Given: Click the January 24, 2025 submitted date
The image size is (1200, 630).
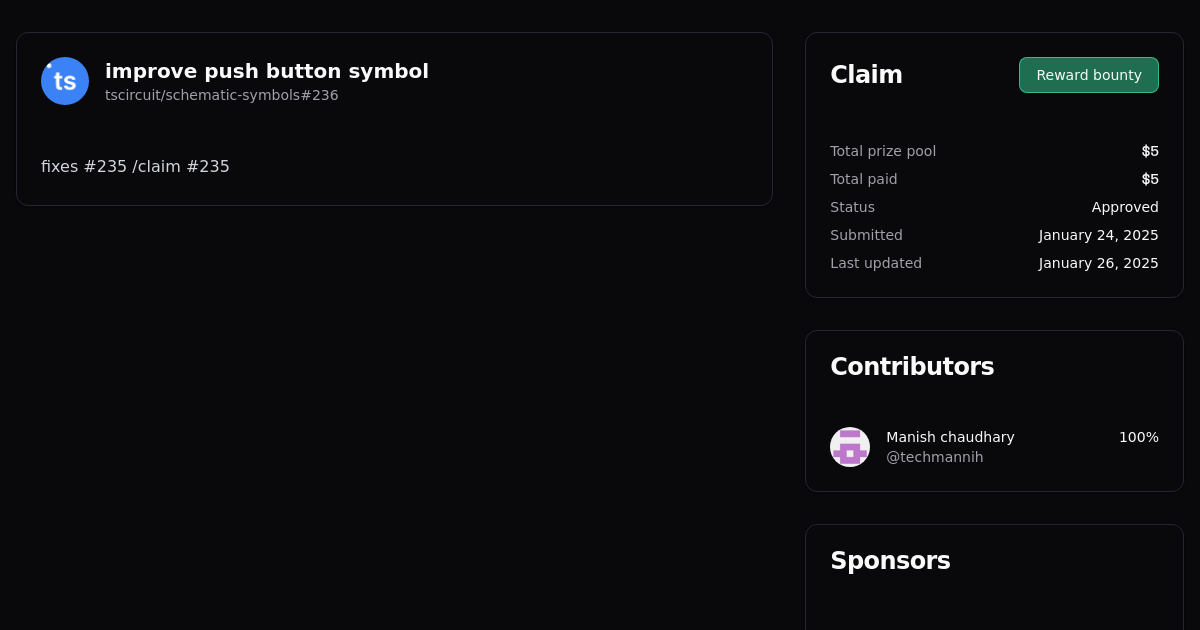Looking at the screenshot, I should (1098, 235).
